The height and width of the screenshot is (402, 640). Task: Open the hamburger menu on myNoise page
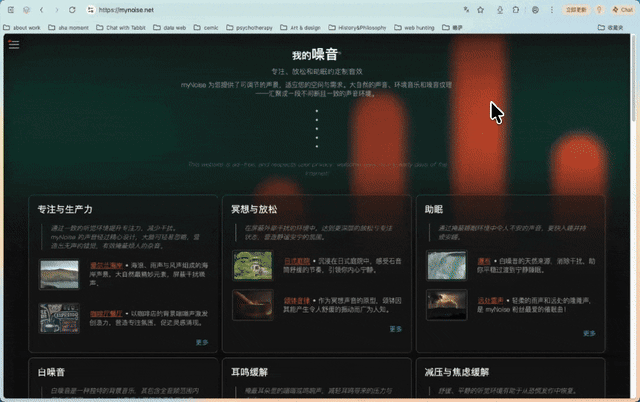(14, 44)
